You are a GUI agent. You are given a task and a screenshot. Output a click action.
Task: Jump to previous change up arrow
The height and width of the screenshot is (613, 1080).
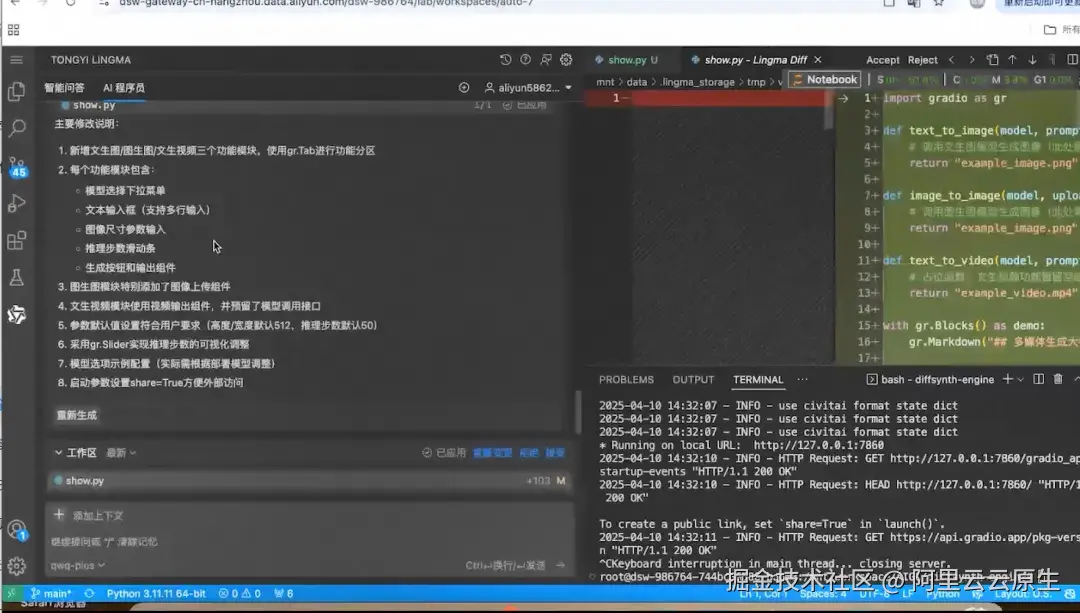(1012, 60)
